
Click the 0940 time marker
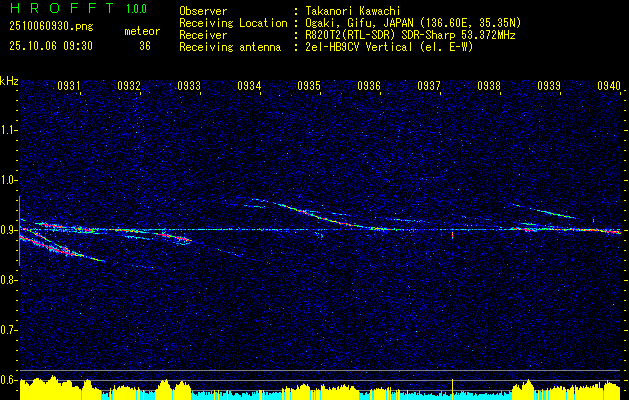(x=609, y=86)
